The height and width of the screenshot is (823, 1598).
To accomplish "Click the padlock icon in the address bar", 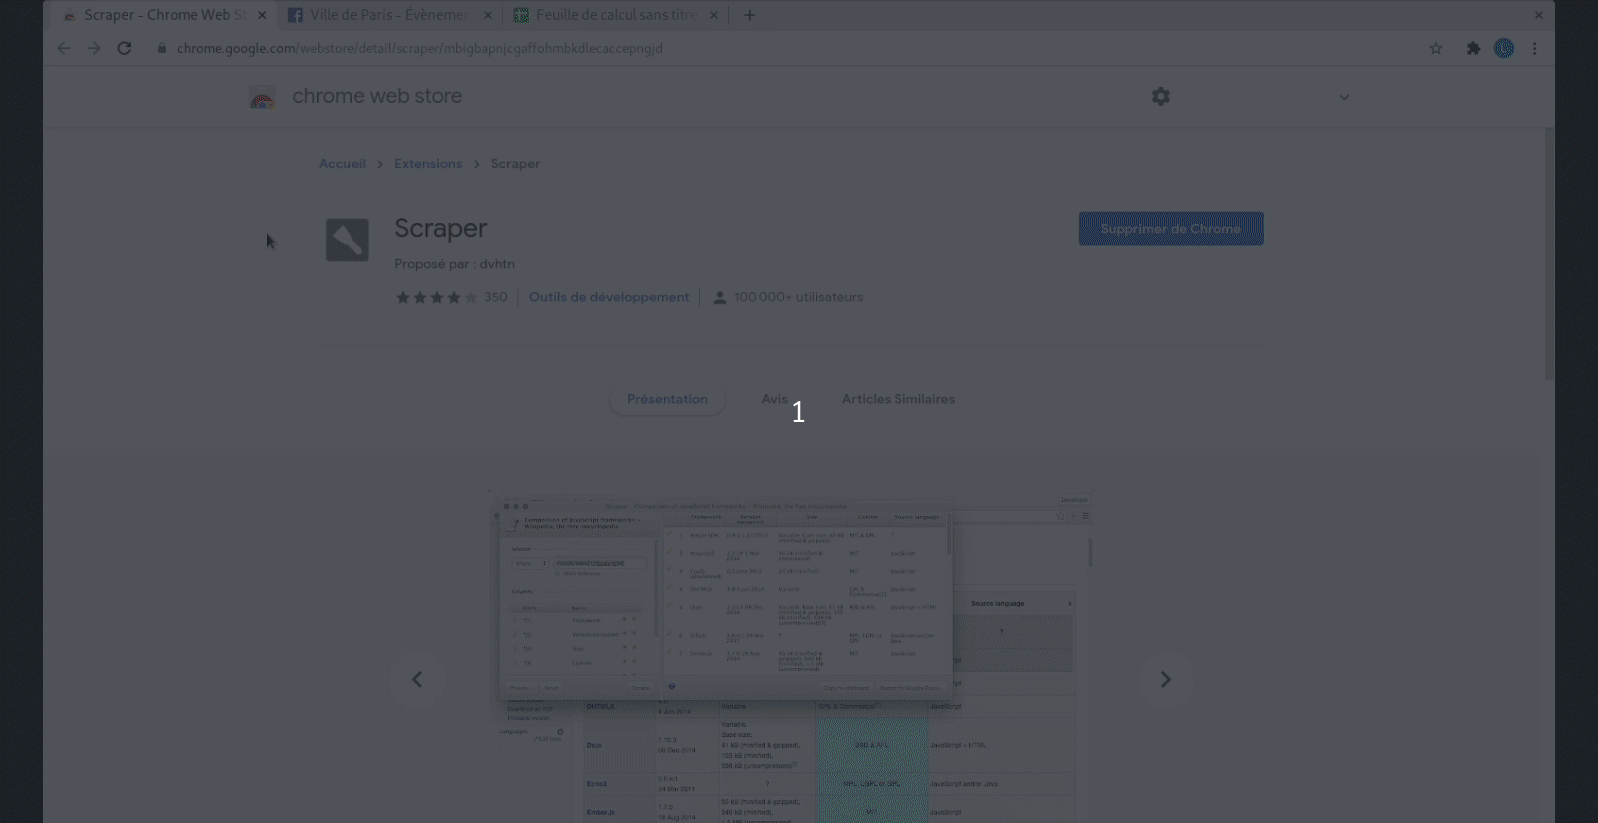I will [x=161, y=48].
